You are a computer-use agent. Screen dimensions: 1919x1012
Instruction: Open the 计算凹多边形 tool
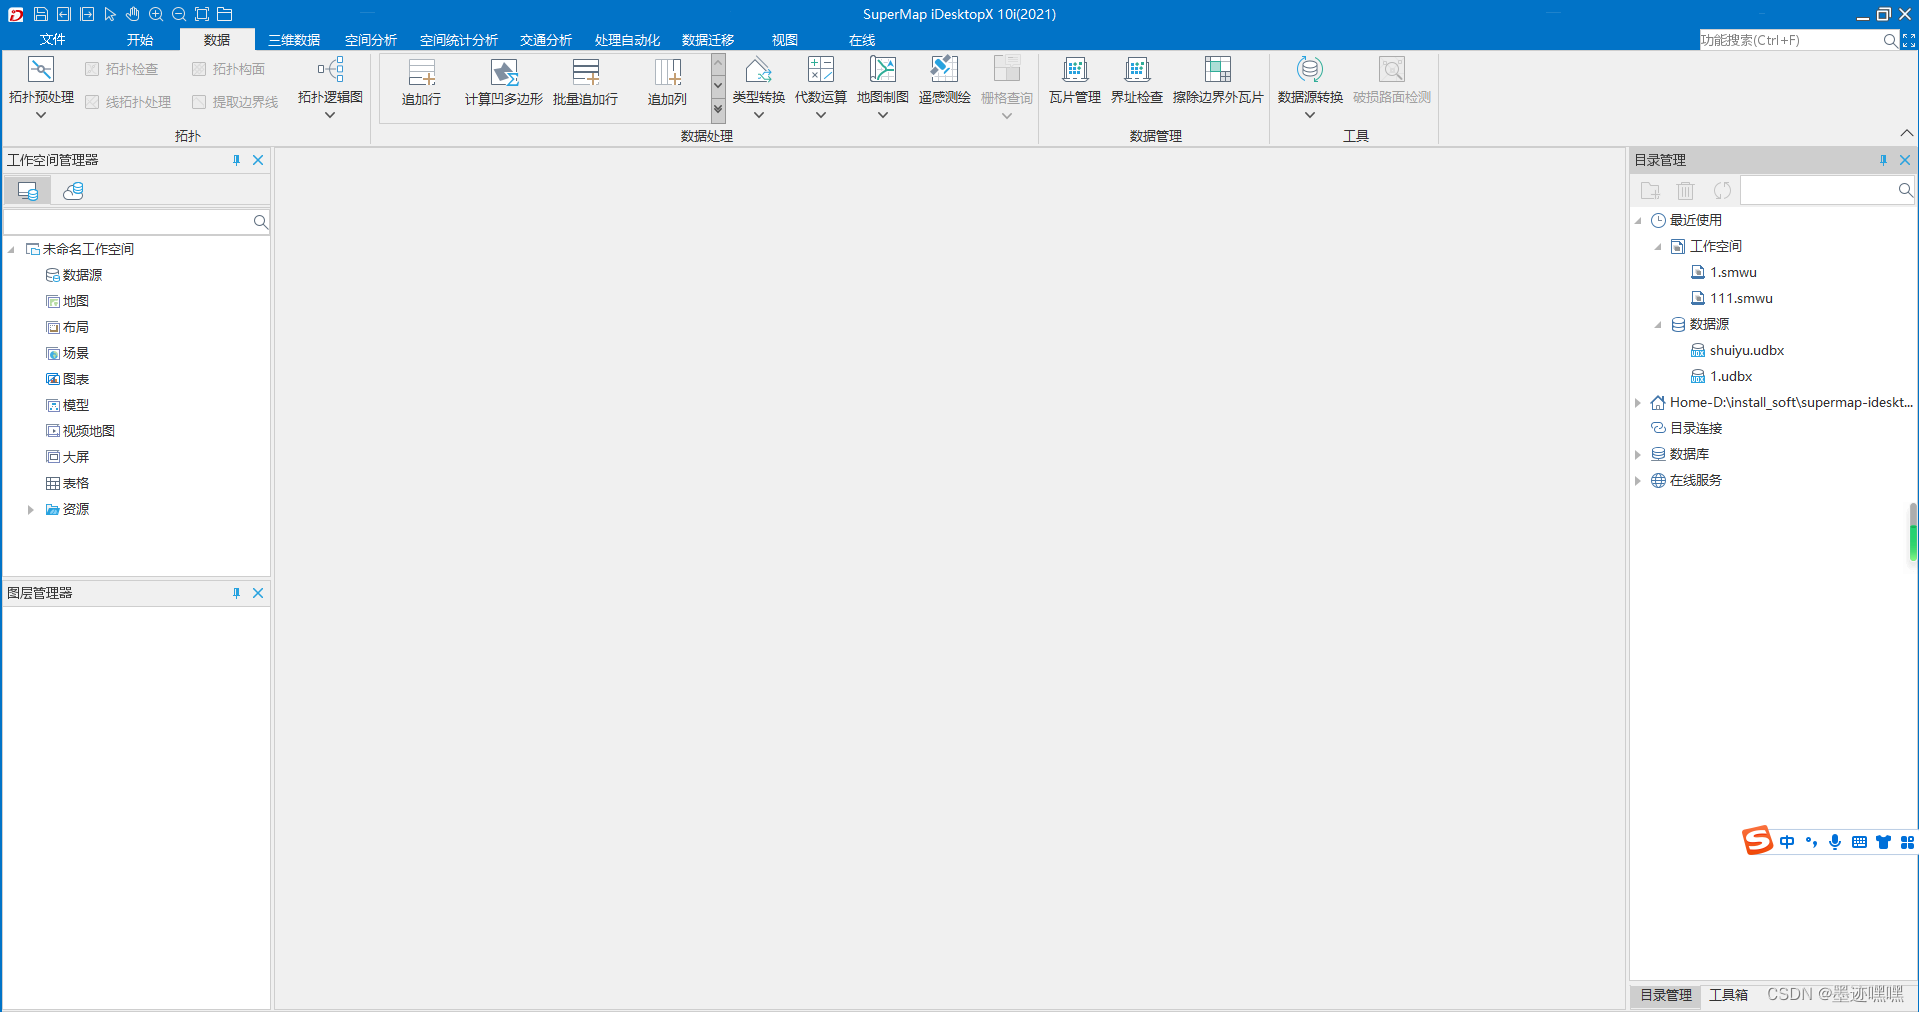coord(502,85)
